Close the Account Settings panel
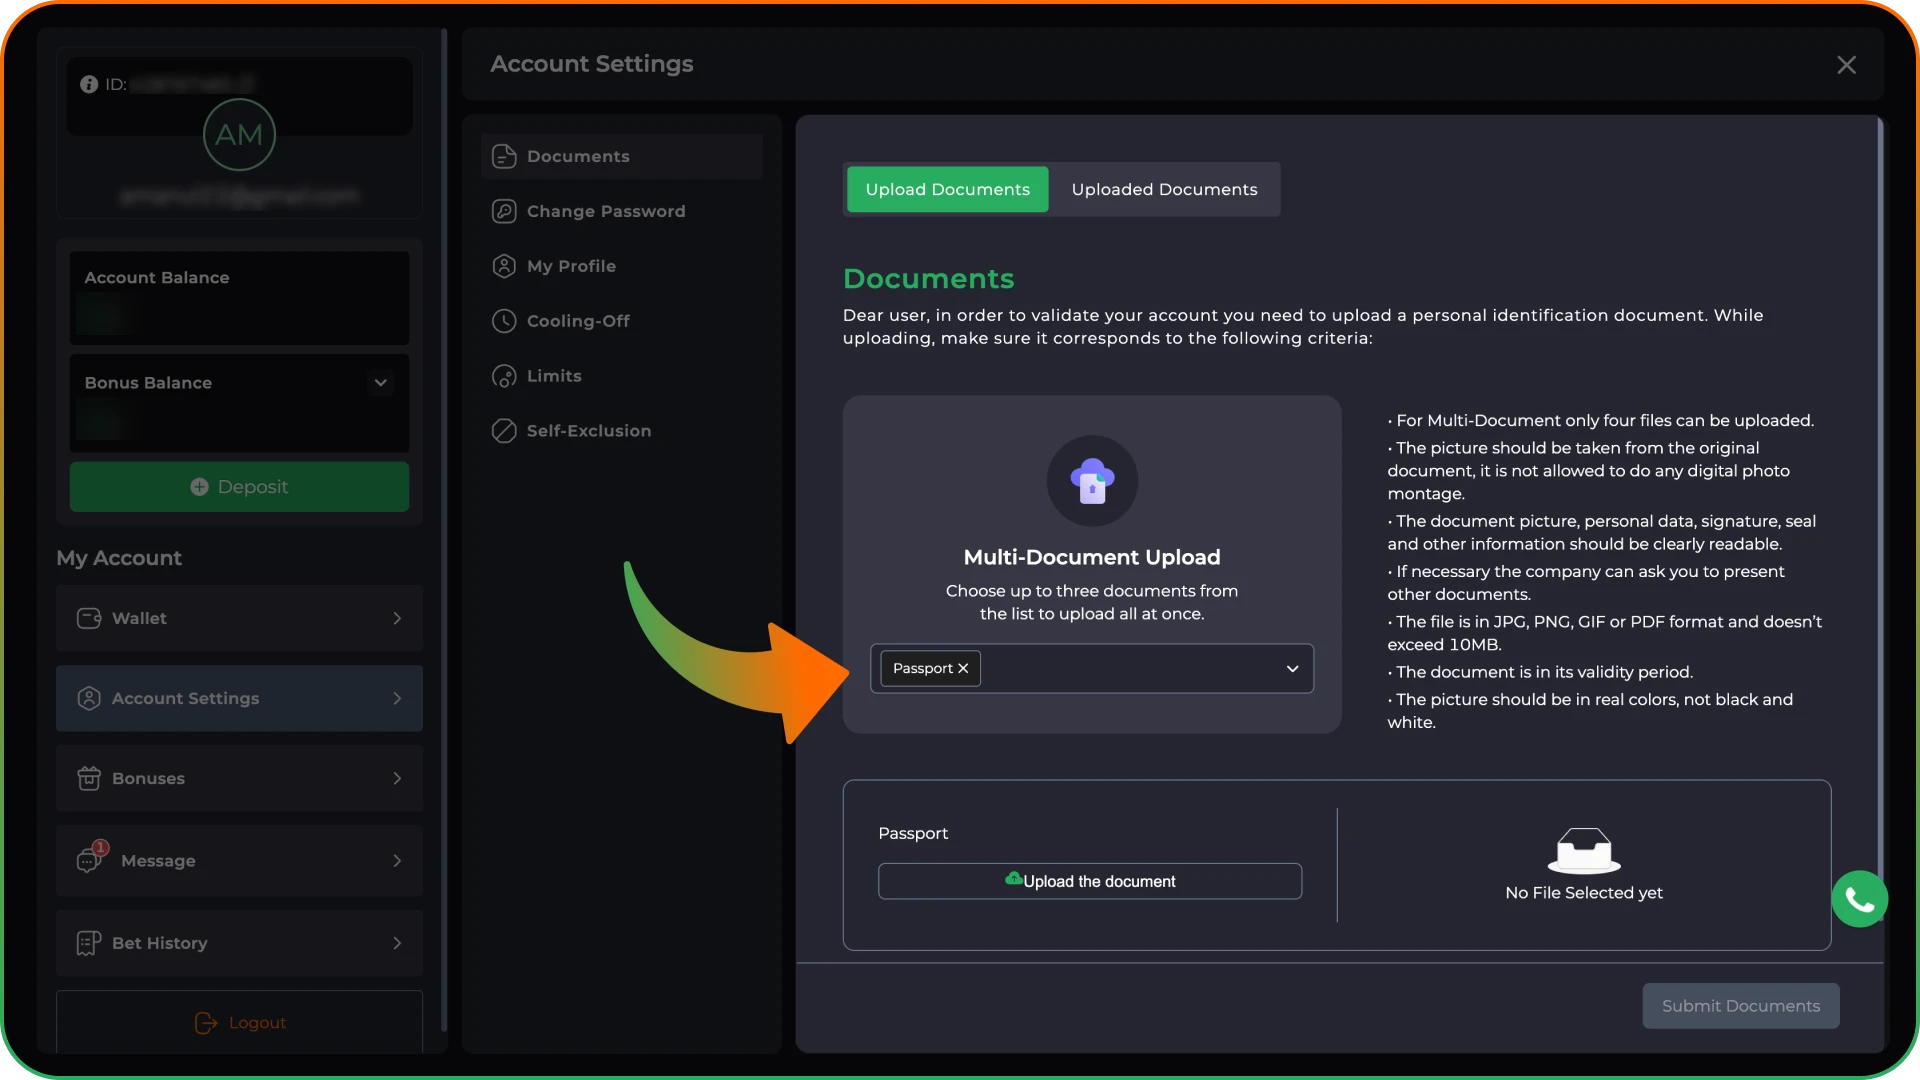The width and height of the screenshot is (1920, 1080). pyautogui.click(x=1846, y=65)
